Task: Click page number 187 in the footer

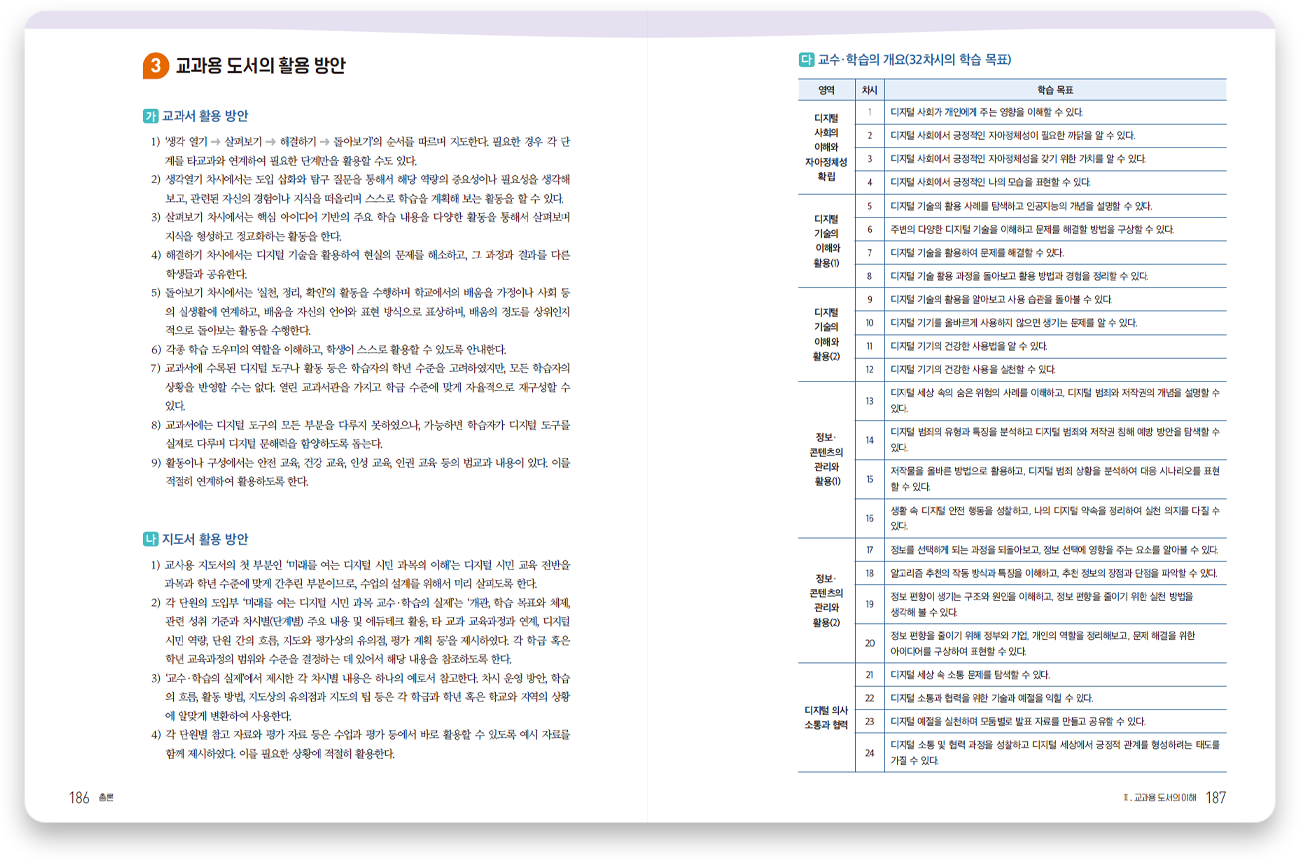Action: tap(1215, 798)
